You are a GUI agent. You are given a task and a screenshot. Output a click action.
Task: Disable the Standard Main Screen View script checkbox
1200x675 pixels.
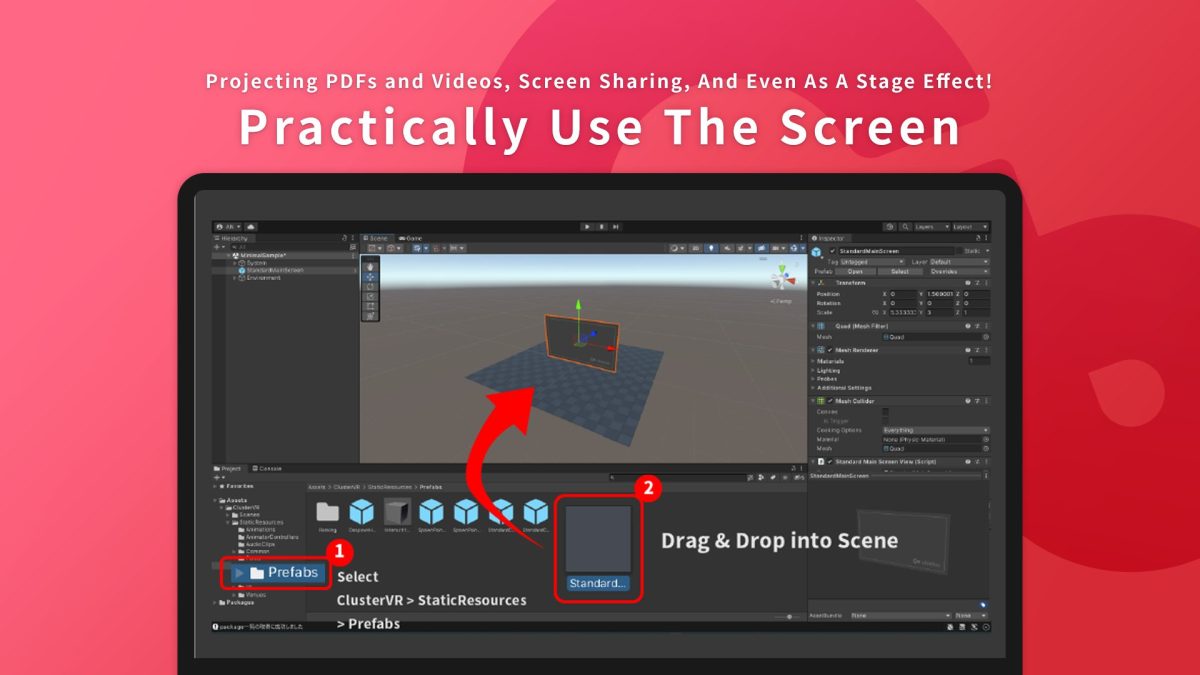[831, 461]
